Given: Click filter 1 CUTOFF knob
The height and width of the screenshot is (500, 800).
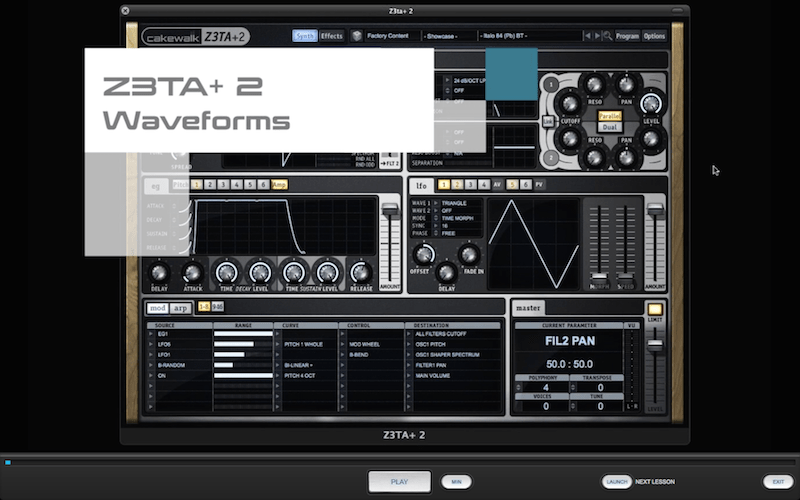Looking at the screenshot, I should click(569, 104).
